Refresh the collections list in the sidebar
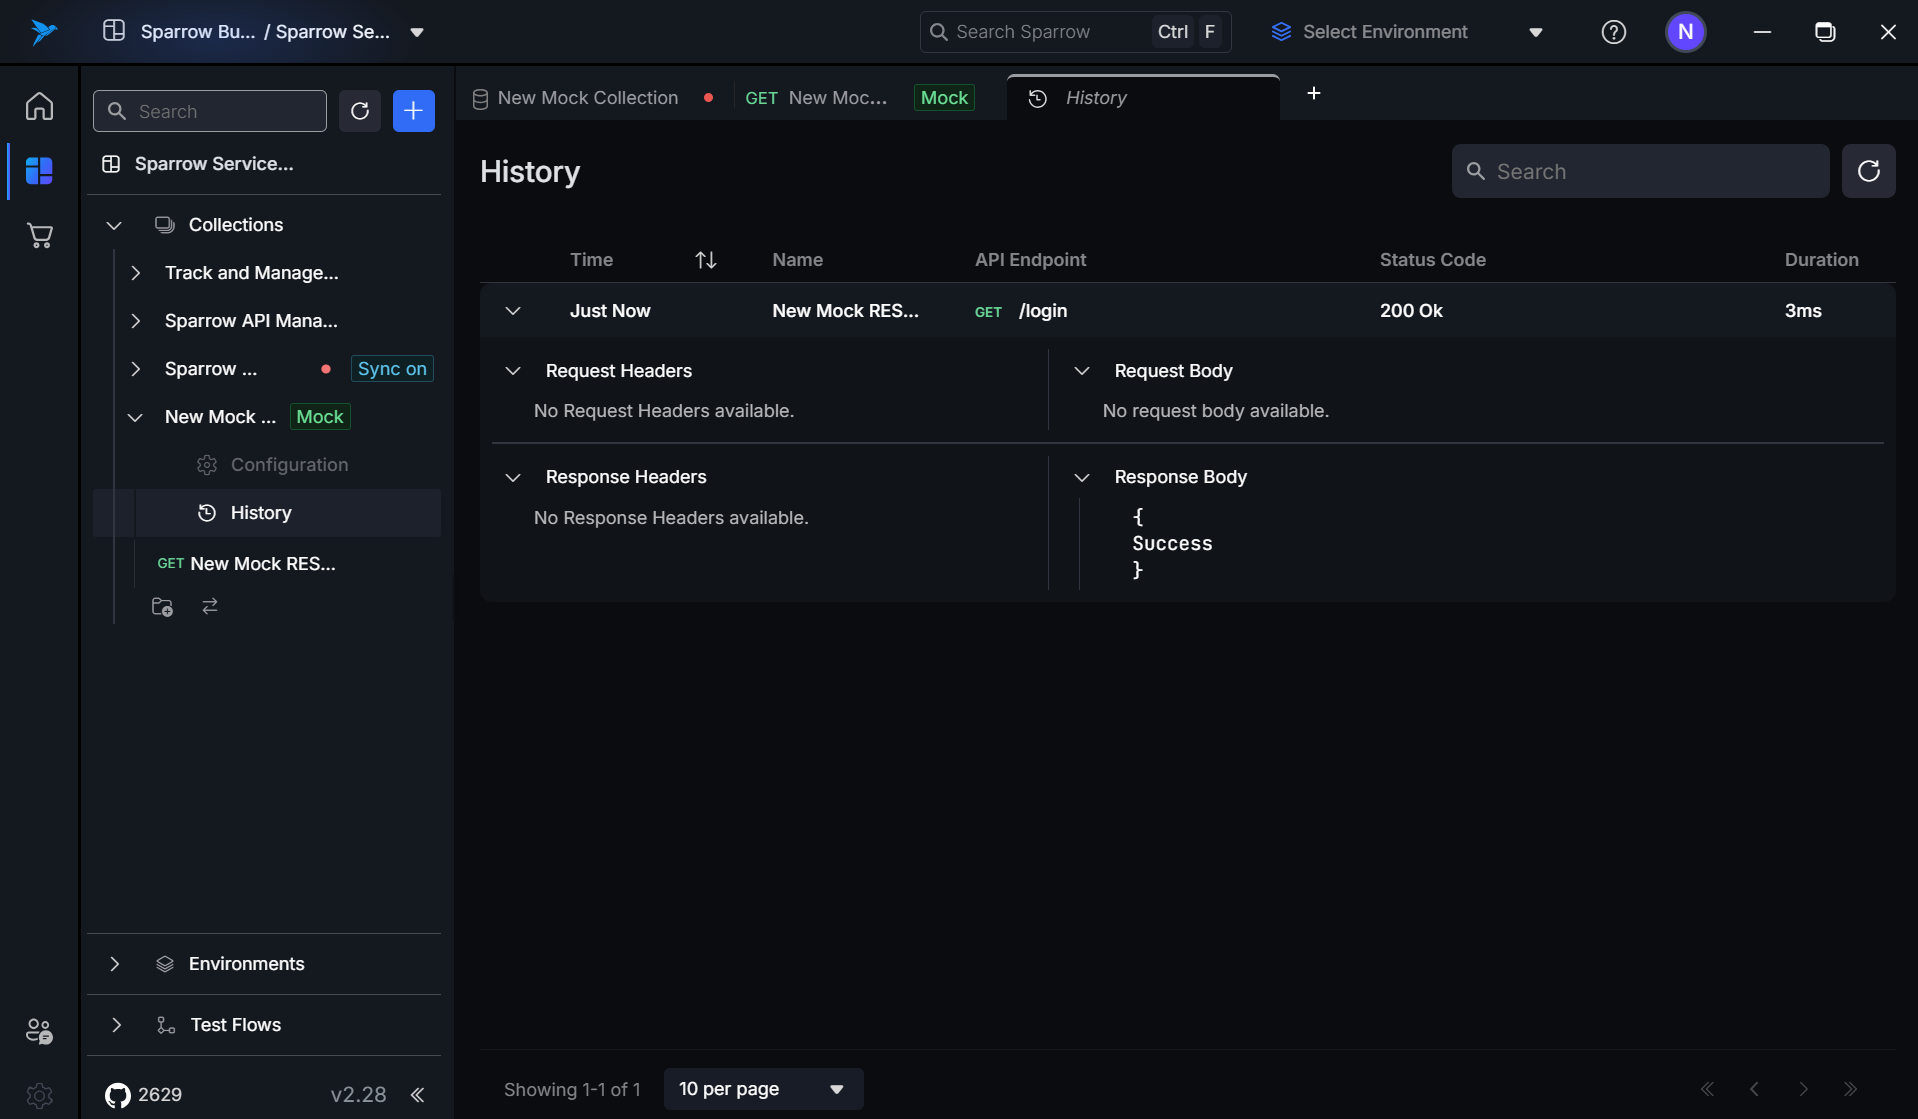The image size is (1918, 1119). tap(360, 111)
